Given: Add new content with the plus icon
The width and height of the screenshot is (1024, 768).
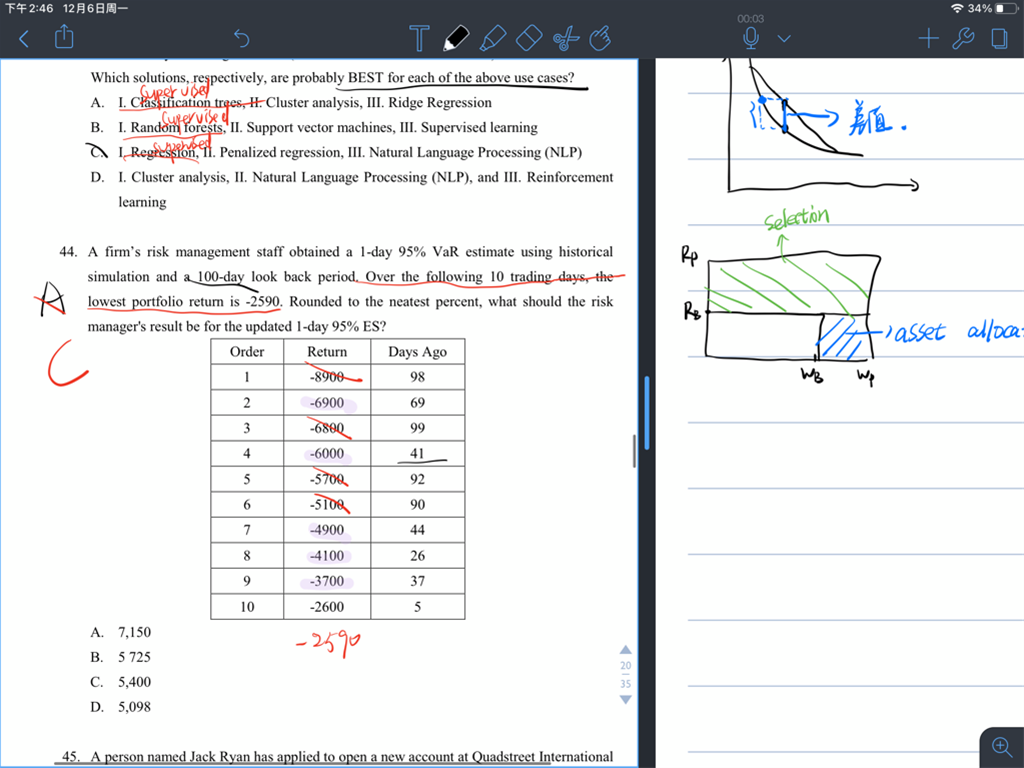Looking at the screenshot, I should click(928, 39).
